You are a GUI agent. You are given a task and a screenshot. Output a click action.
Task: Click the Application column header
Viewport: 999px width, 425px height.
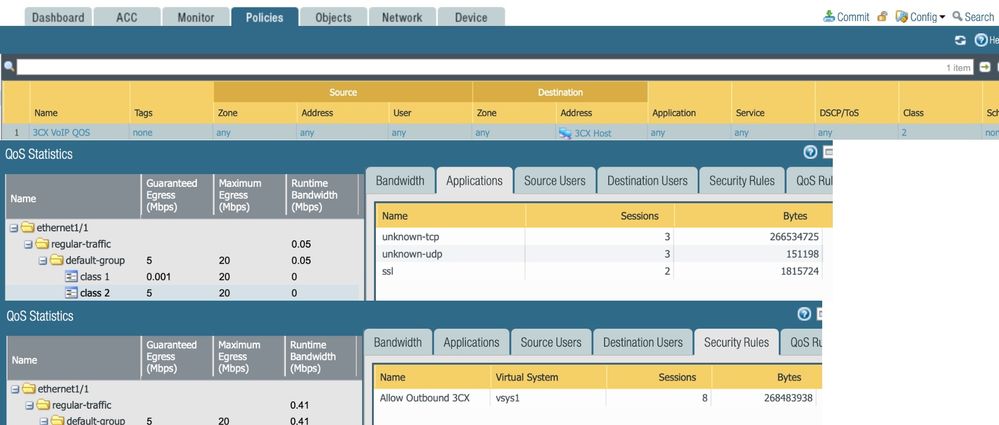(674, 113)
